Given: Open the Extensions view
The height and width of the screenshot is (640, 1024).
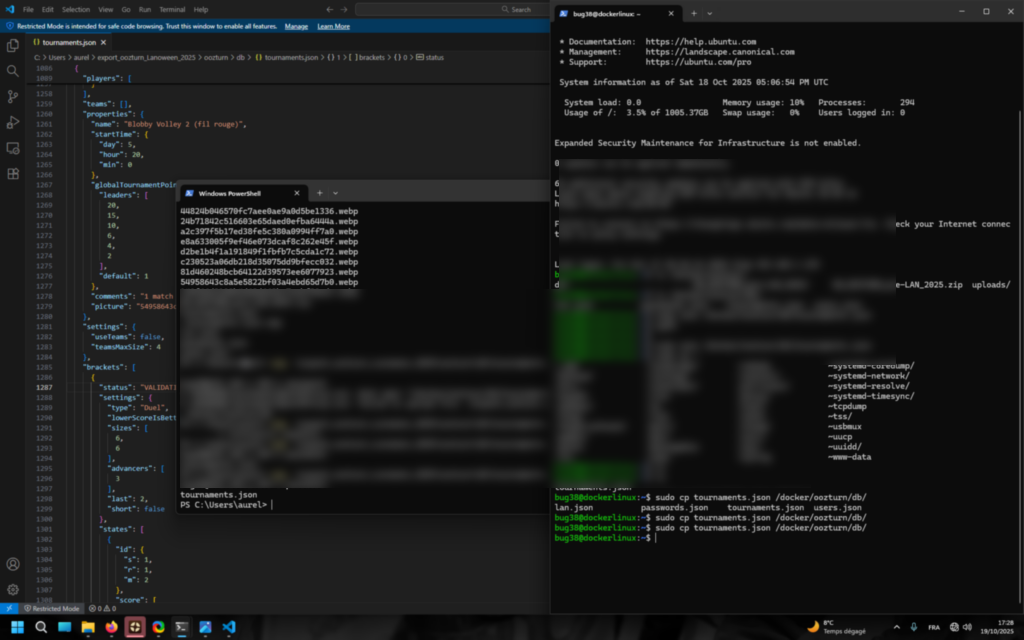Looking at the screenshot, I should 13,174.
